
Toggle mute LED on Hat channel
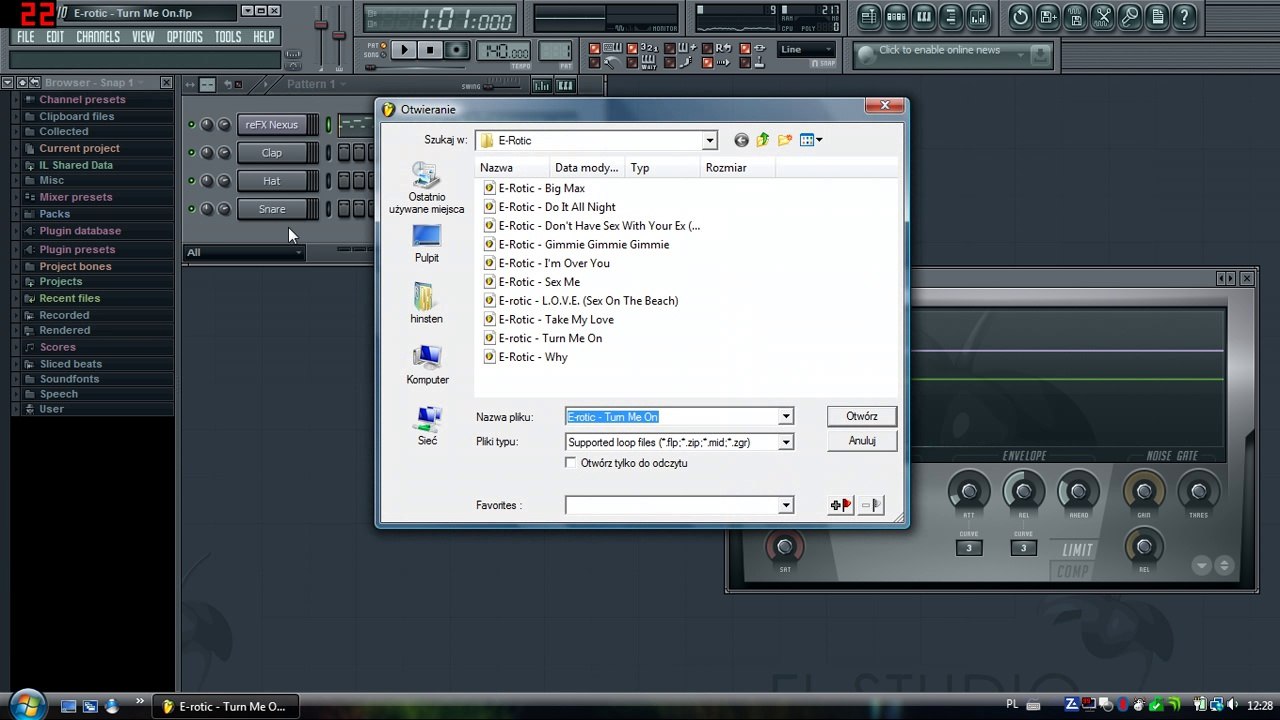click(x=191, y=181)
